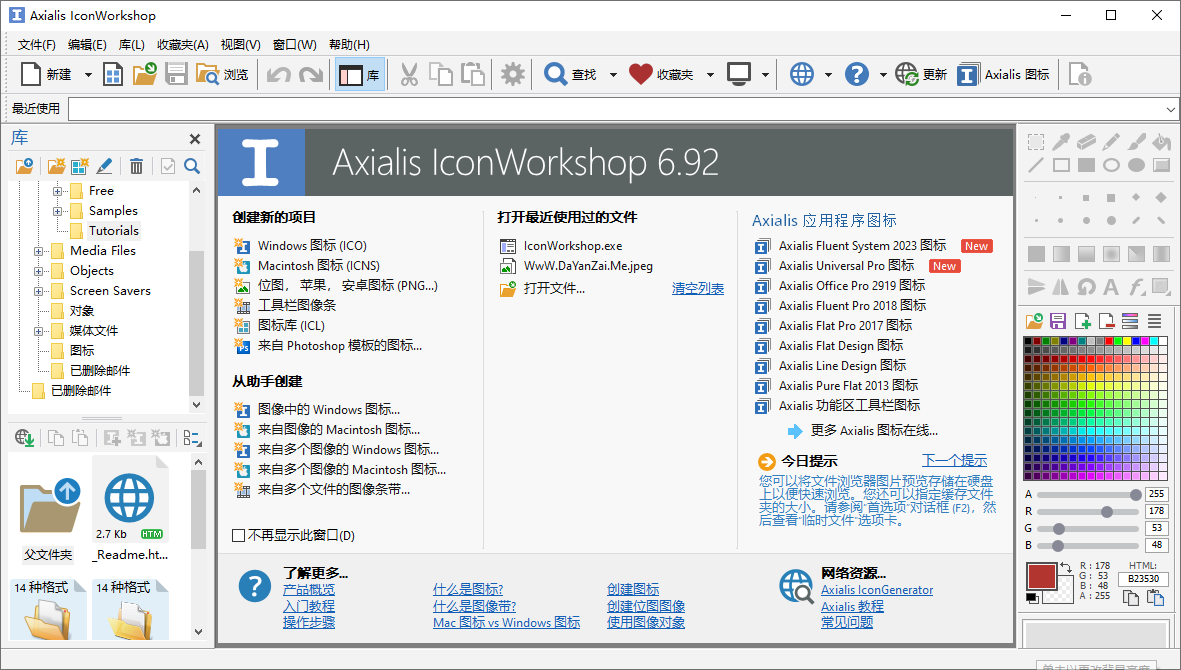Image resolution: width=1181 pixels, height=670 pixels.
Task: Open the 视图(V) menu
Action: pyautogui.click(x=240, y=44)
